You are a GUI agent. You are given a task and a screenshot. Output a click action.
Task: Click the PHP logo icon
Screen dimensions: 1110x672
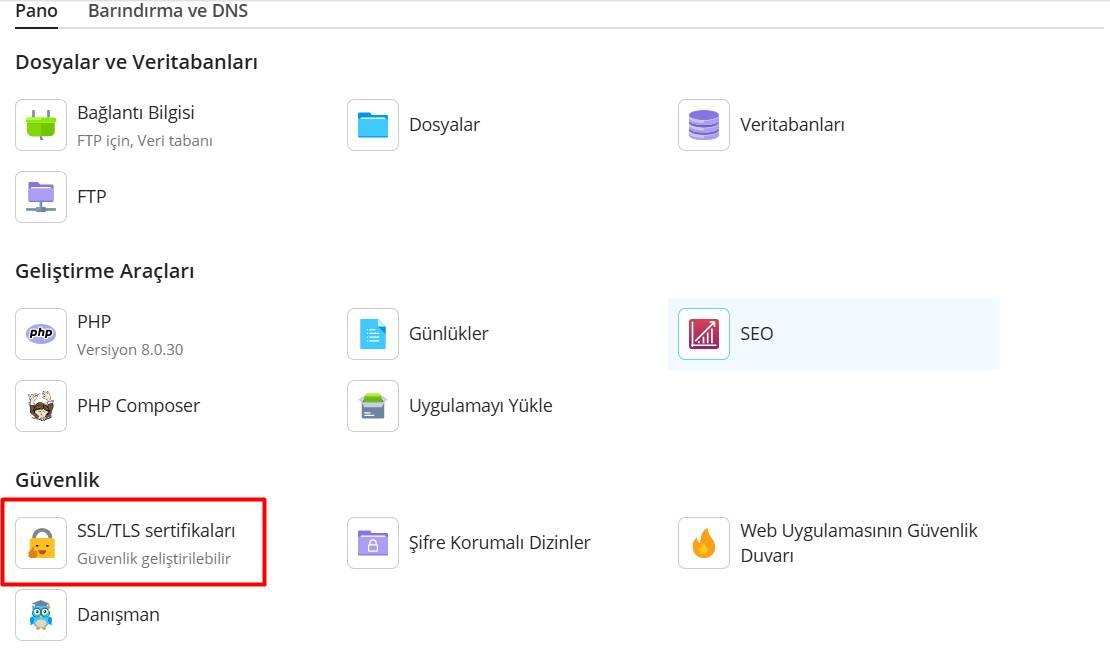coord(41,334)
